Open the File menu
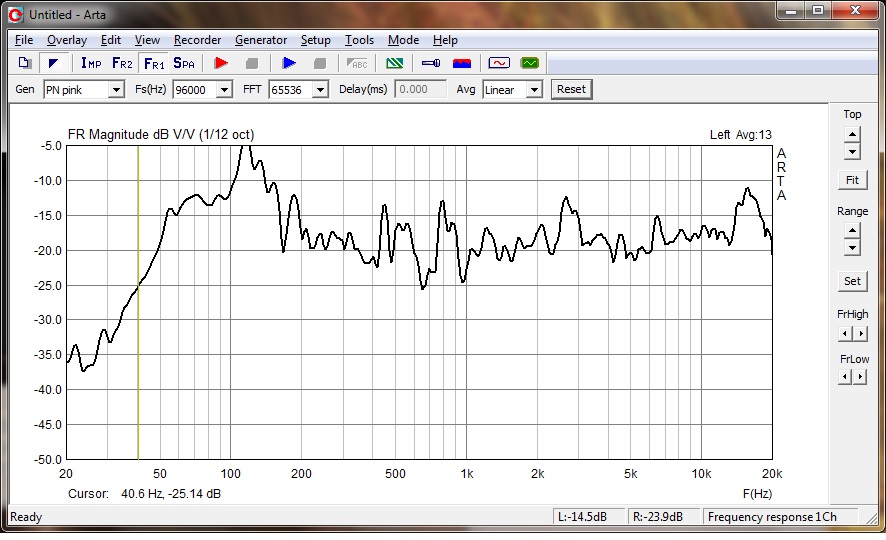Viewport: 886px width, 540px height. coord(24,40)
